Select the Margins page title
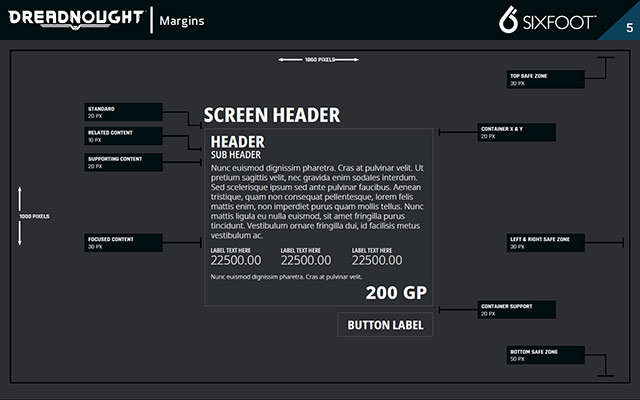 click(x=186, y=20)
